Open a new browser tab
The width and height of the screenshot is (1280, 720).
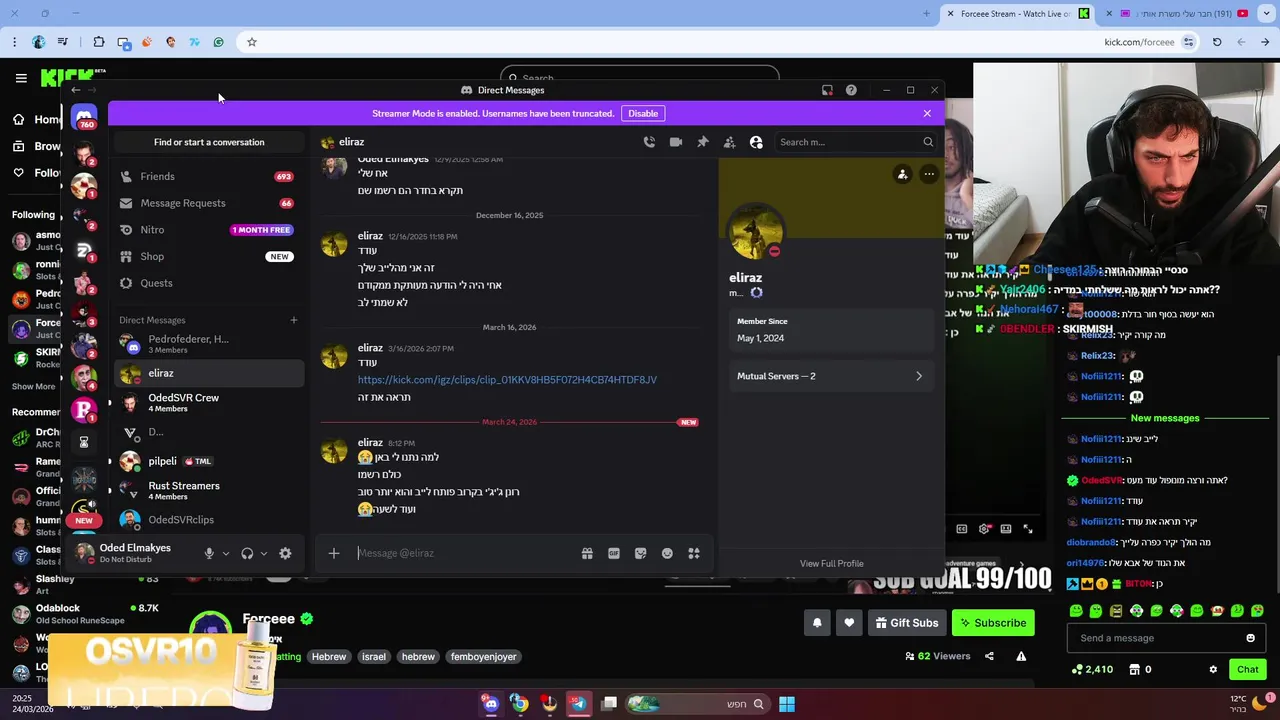[926, 14]
